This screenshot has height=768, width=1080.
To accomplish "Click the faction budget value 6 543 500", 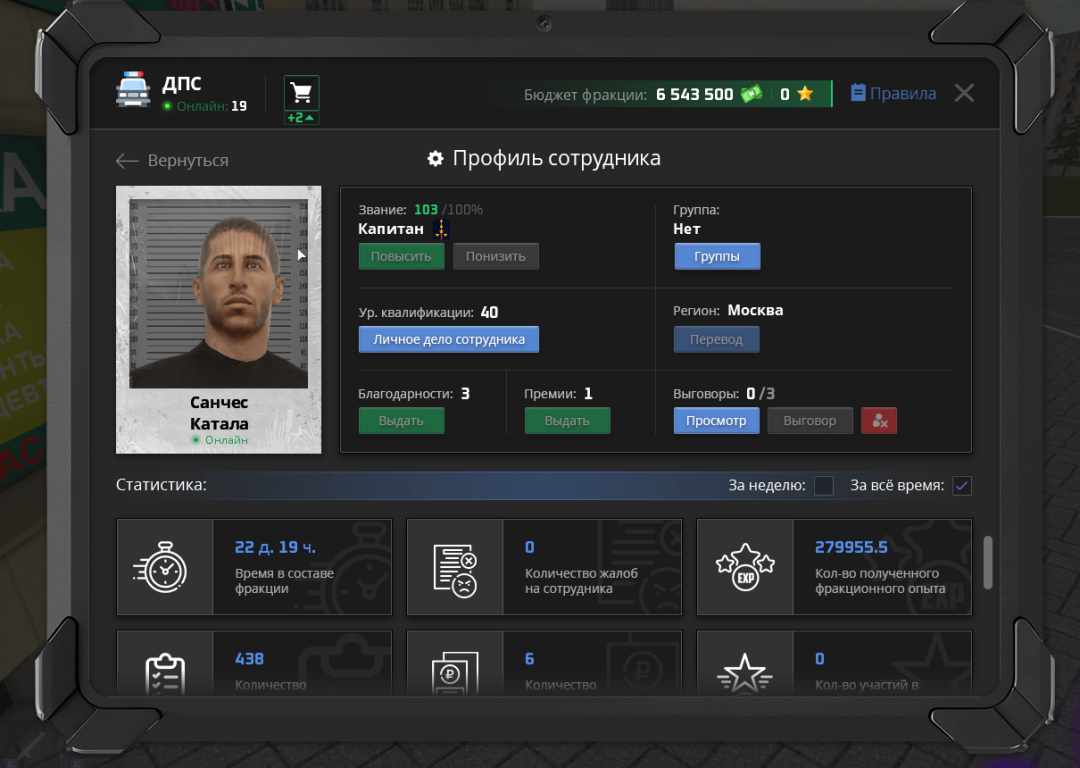I will [694, 94].
